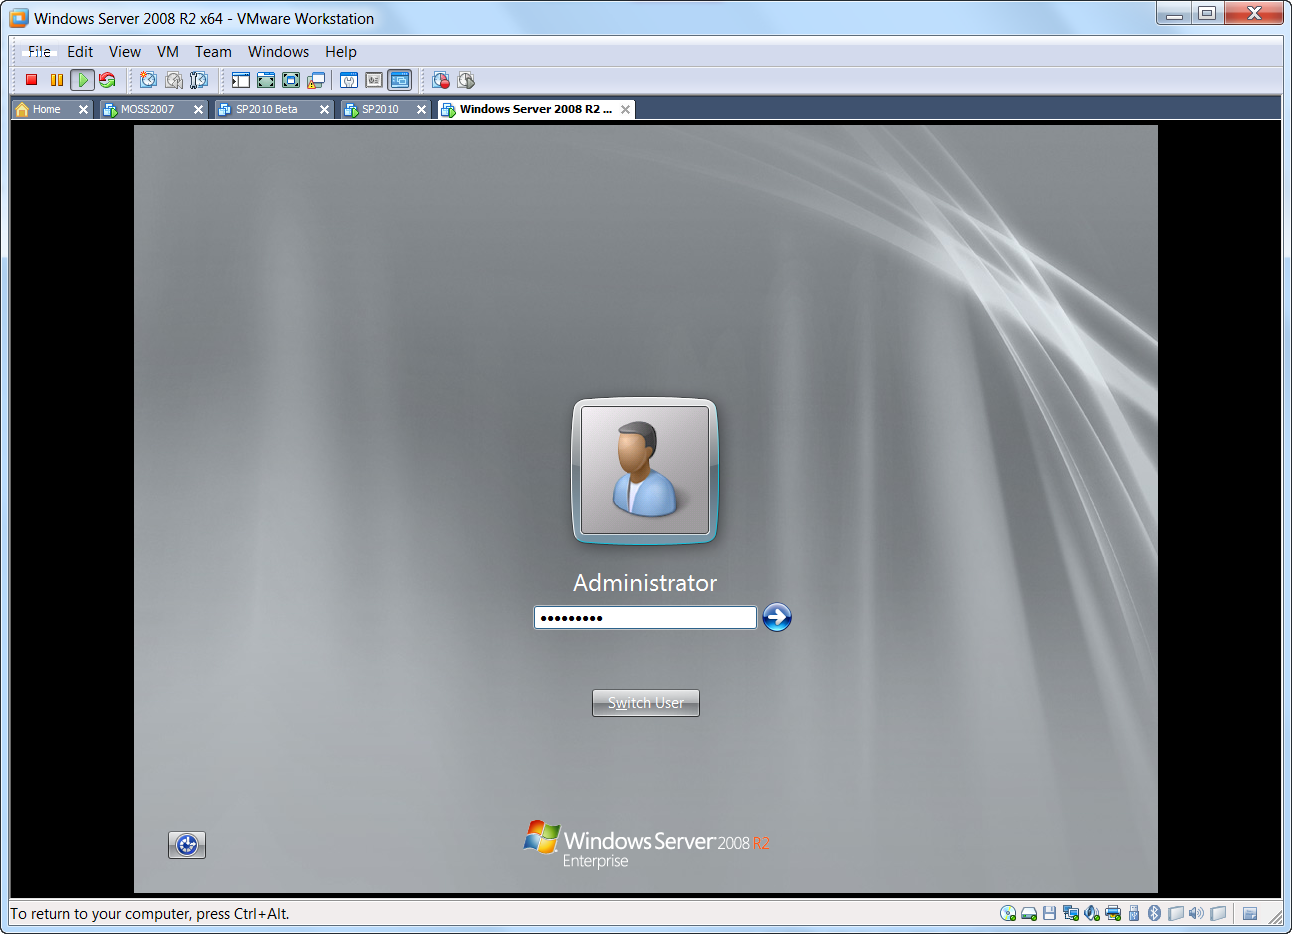Show the appliance view icon
The height and width of the screenshot is (934, 1292).
374,80
